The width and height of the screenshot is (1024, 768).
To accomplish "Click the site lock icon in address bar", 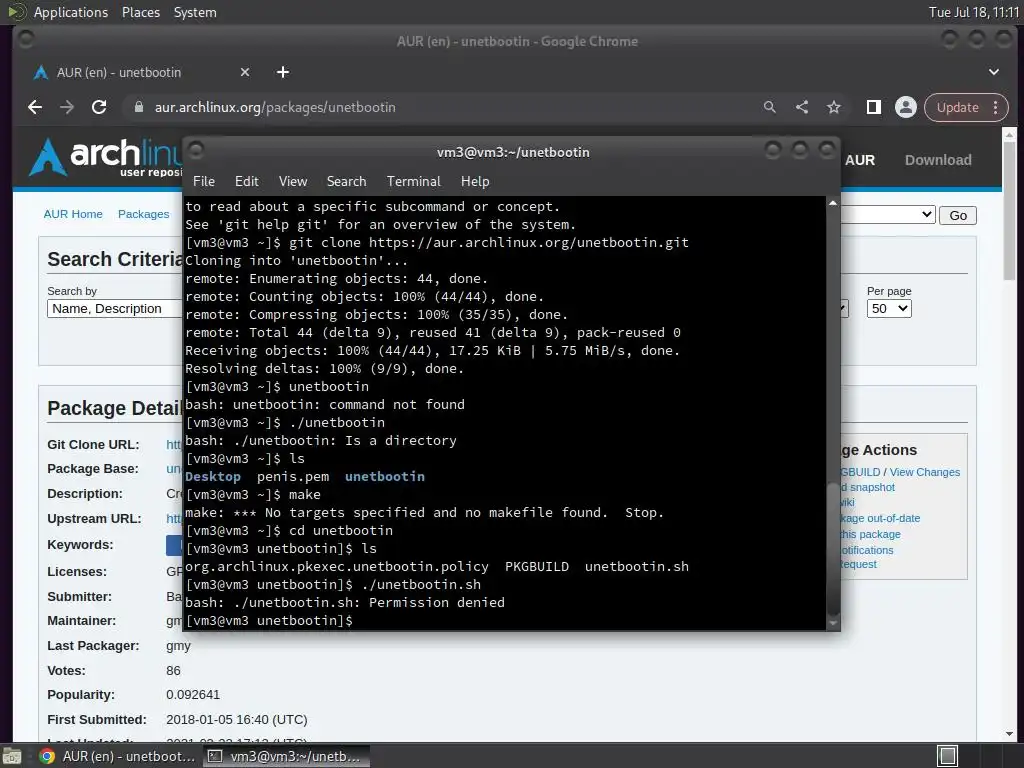I will tap(138, 107).
